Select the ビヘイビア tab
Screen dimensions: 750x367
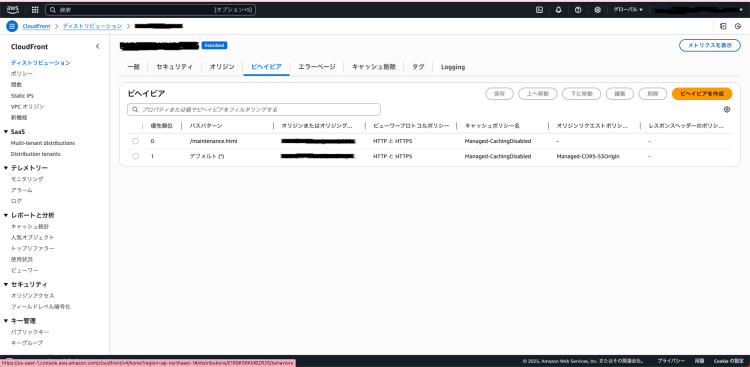click(266, 67)
